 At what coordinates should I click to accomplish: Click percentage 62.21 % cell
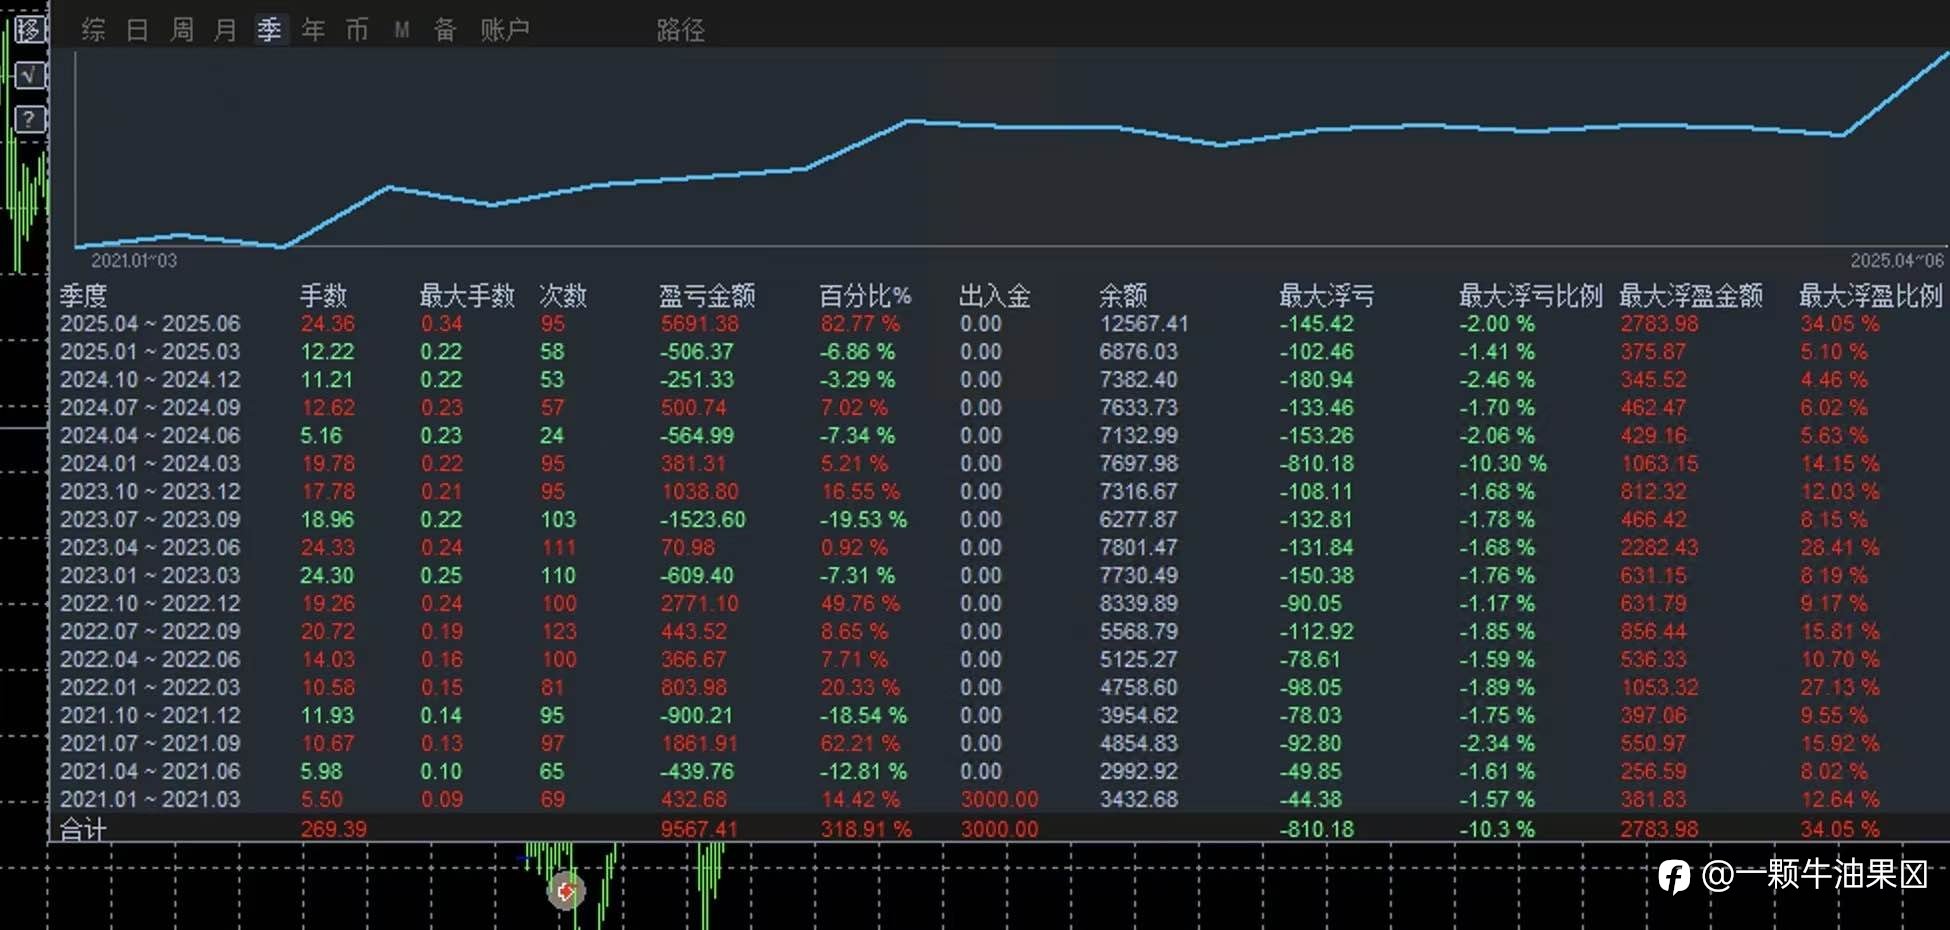click(x=860, y=744)
